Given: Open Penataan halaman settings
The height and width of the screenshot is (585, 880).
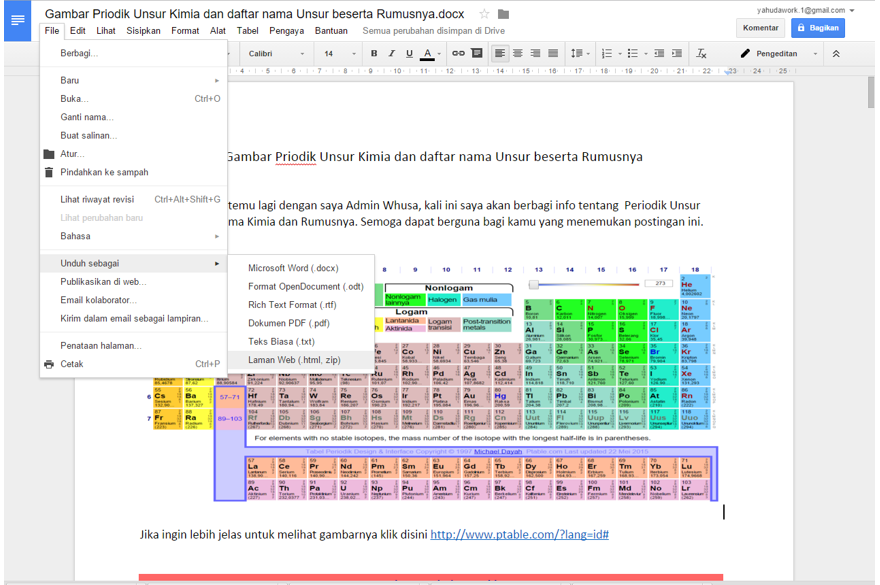Looking at the screenshot, I should point(134,346).
